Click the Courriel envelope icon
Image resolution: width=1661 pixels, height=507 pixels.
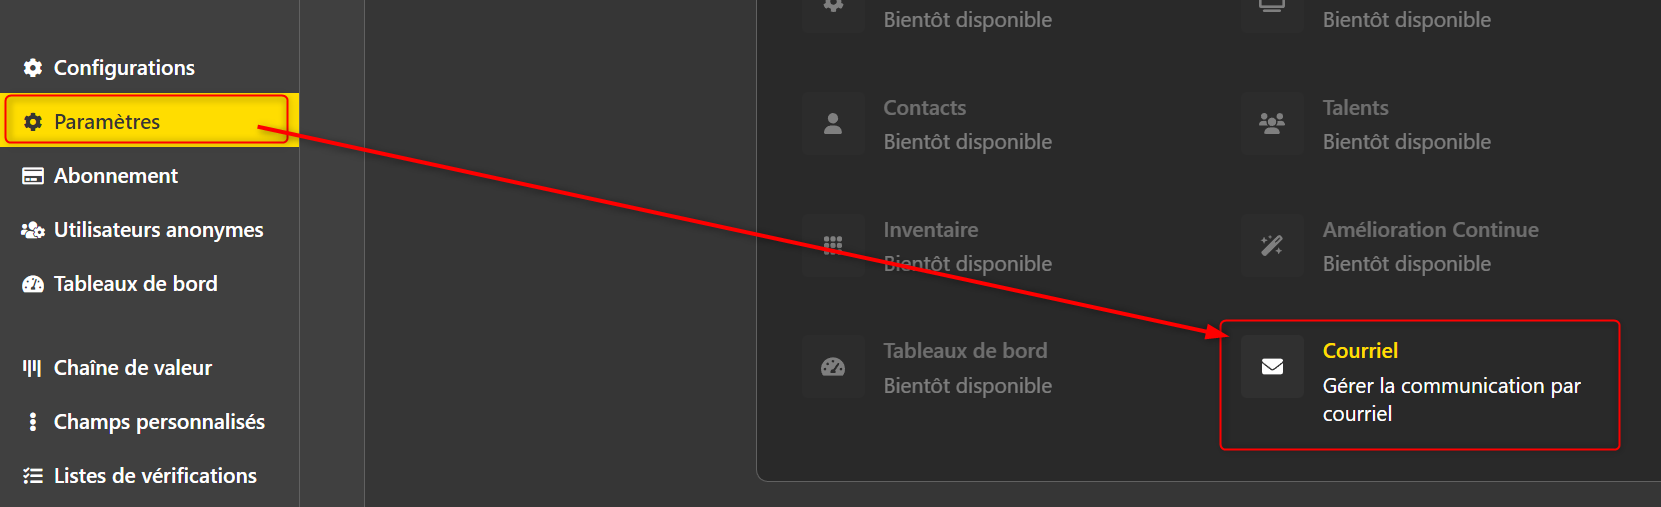[x=1272, y=367]
